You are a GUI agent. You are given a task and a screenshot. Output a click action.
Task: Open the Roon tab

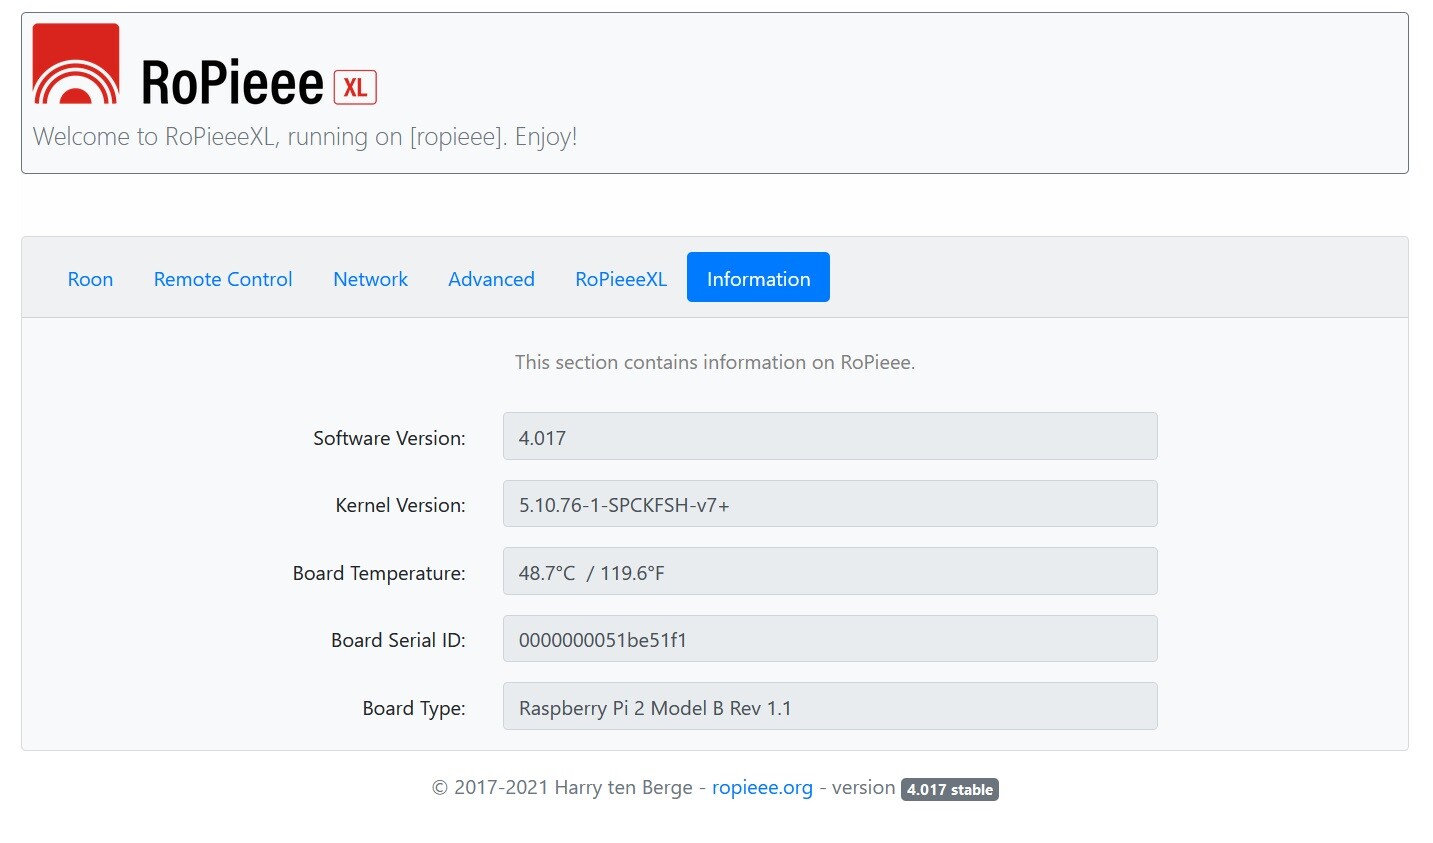click(90, 279)
